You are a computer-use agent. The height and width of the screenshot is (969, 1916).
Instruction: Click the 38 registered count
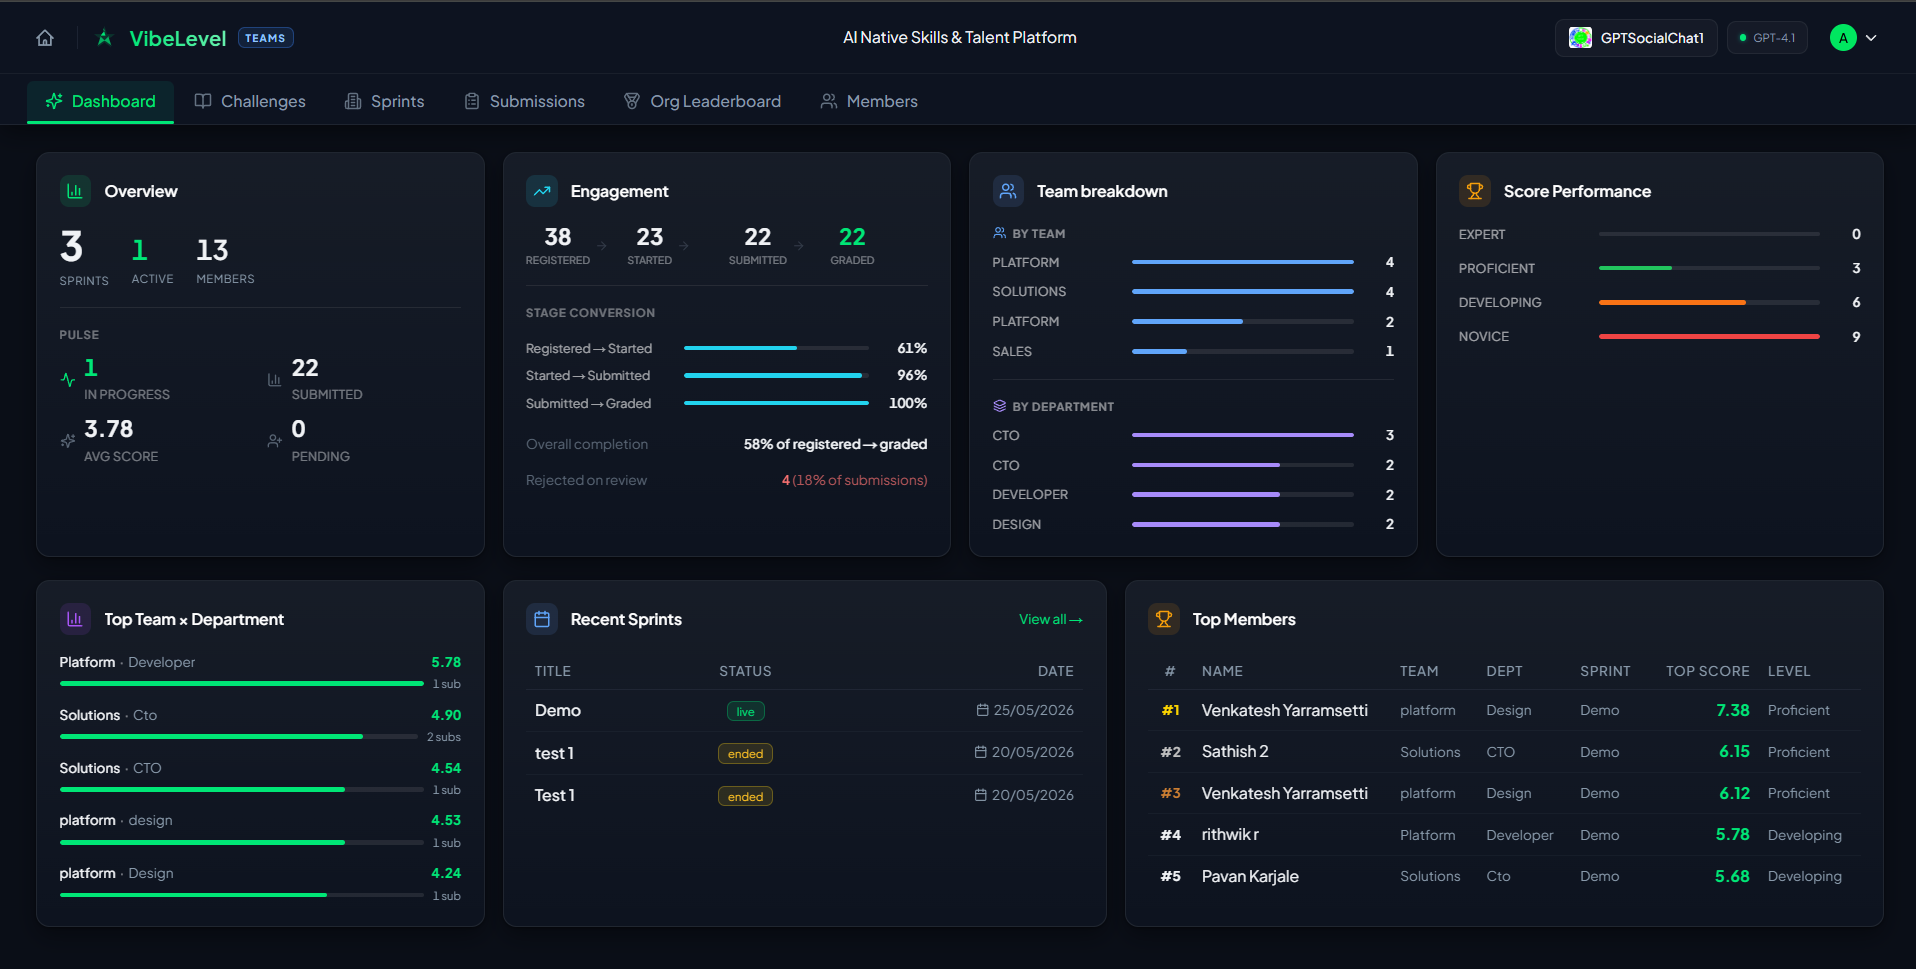(x=558, y=237)
